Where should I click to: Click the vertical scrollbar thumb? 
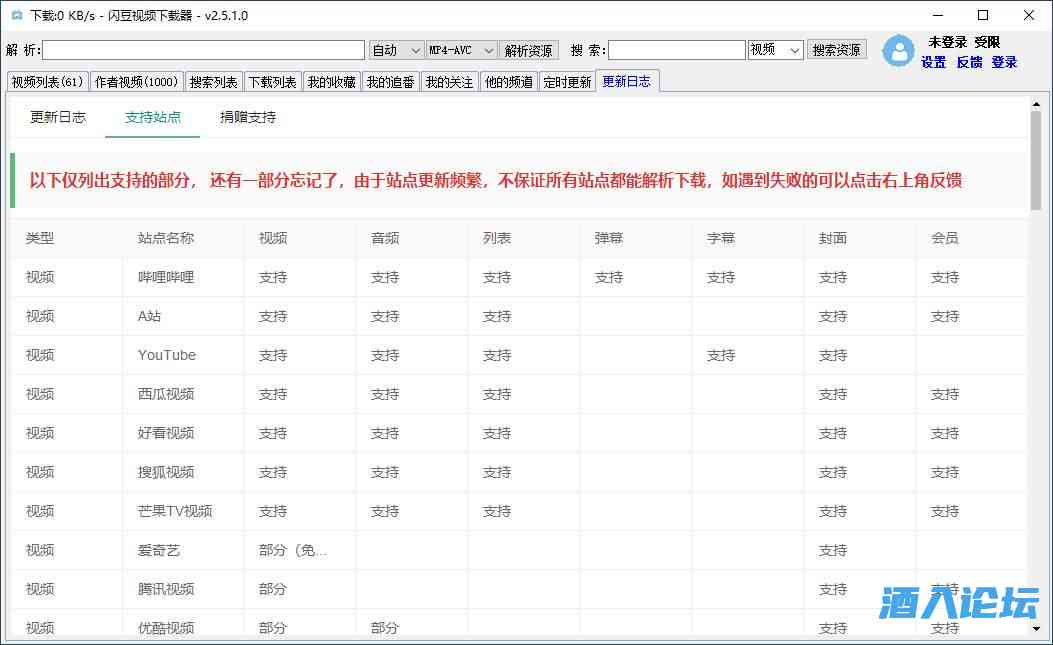pyautogui.click(x=1036, y=161)
